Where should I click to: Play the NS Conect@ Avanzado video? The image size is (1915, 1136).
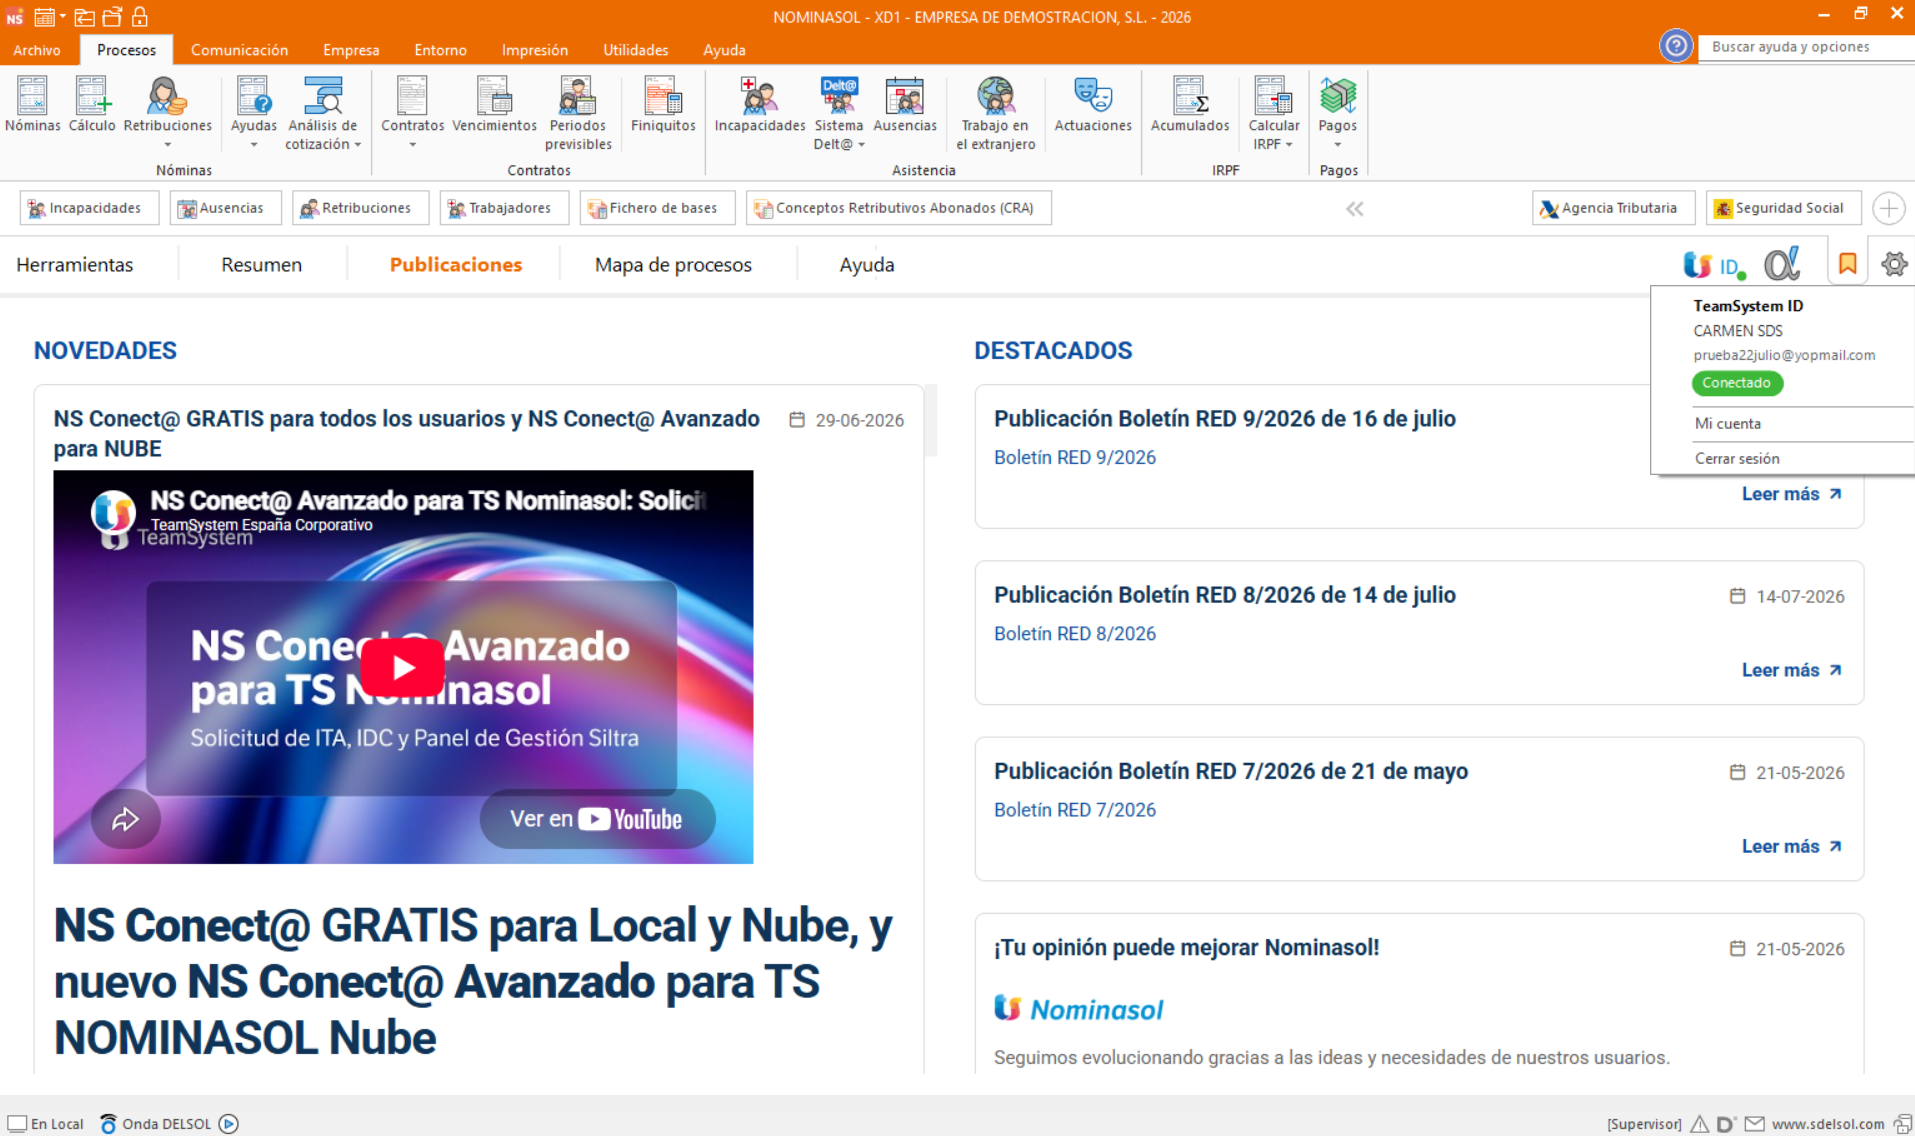(x=403, y=667)
